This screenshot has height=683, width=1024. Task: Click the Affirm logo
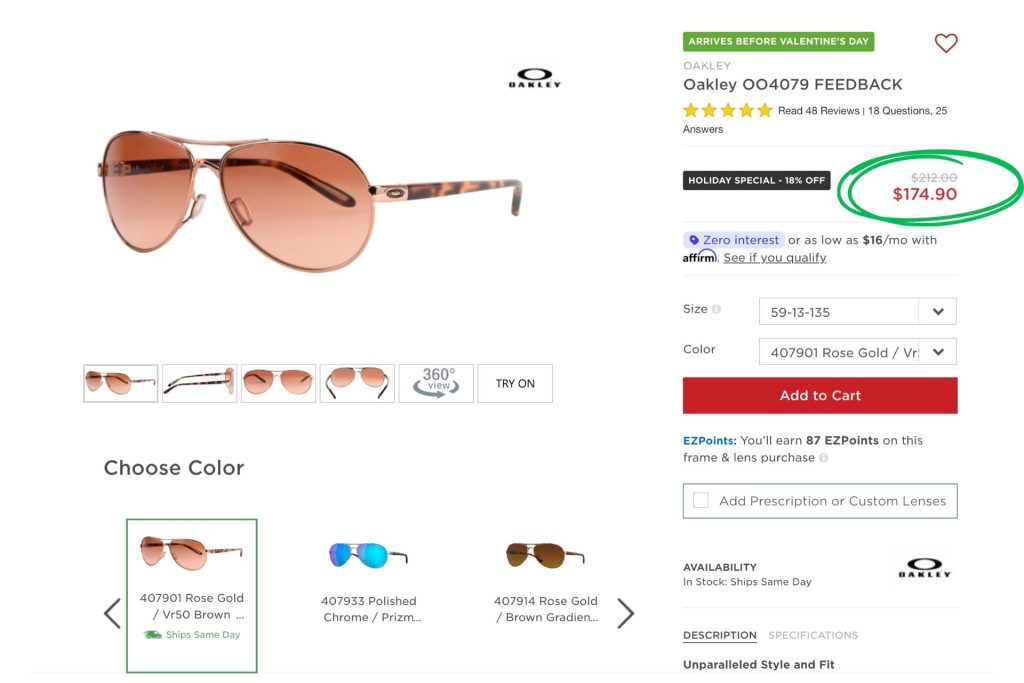pyautogui.click(x=698, y=256)
